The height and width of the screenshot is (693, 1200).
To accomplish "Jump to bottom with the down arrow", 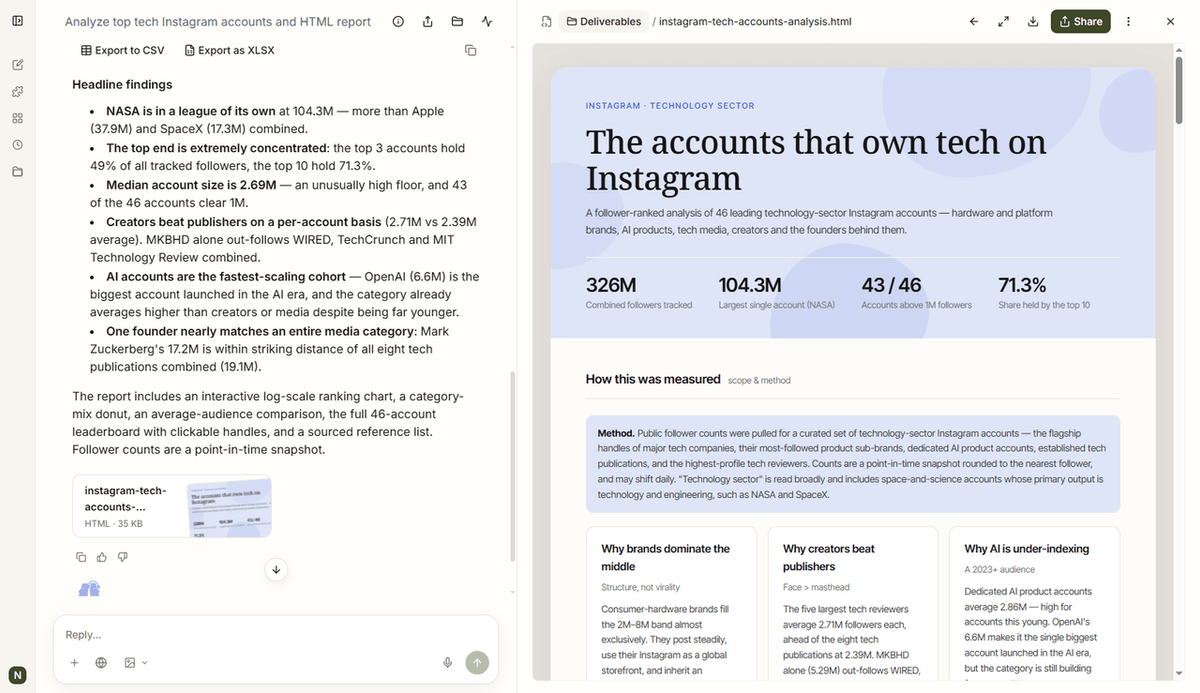I will (277, 569).
